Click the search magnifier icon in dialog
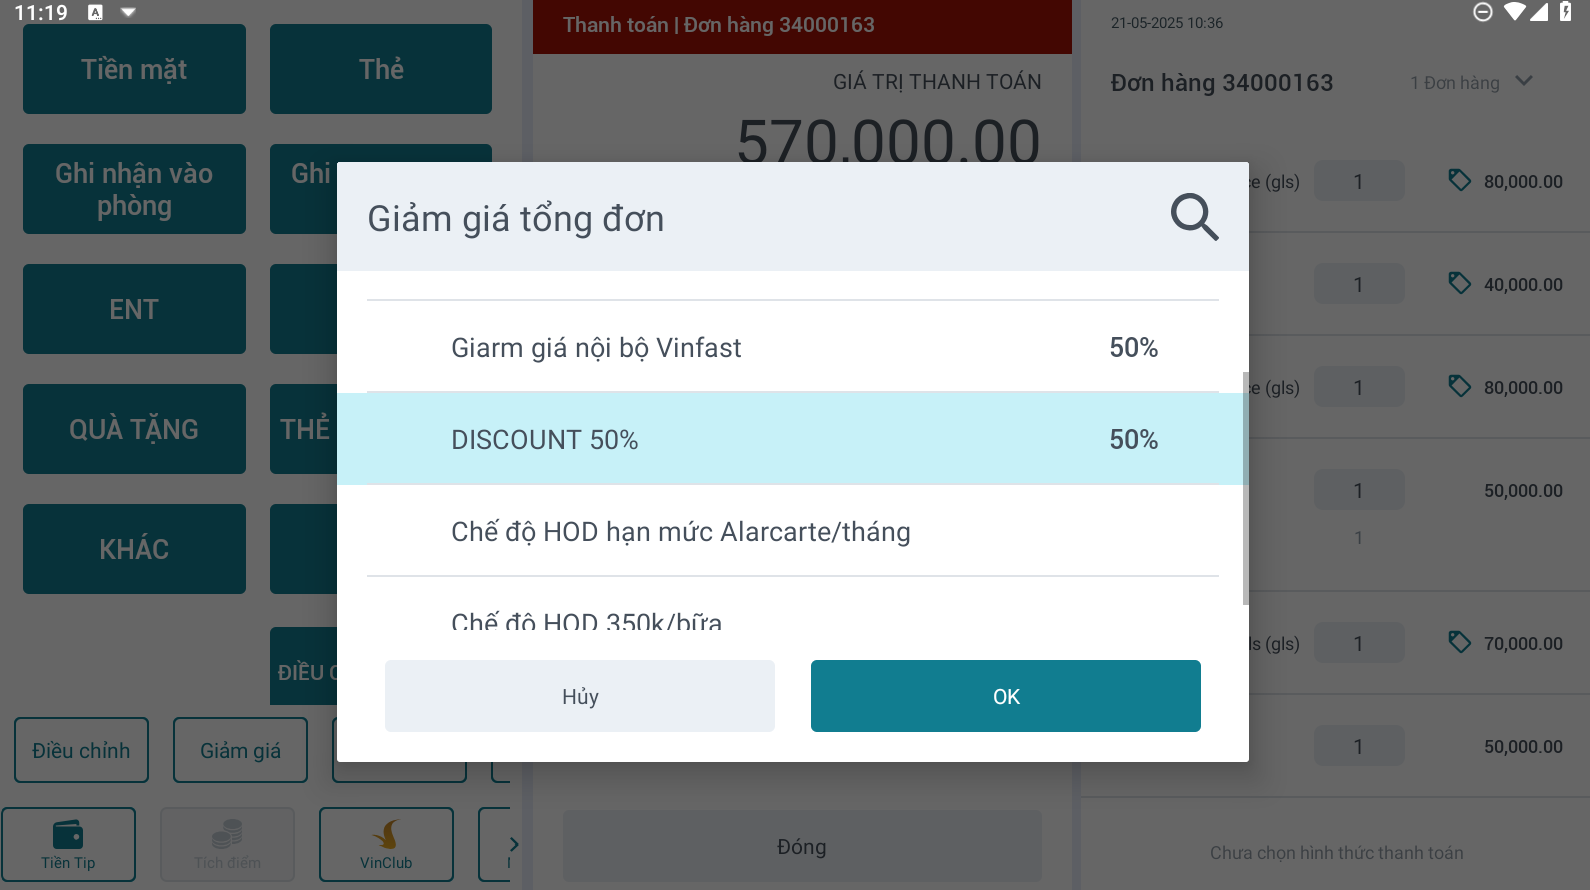The width and height of the screenshot is (1590, 890). coord(1194,217)
